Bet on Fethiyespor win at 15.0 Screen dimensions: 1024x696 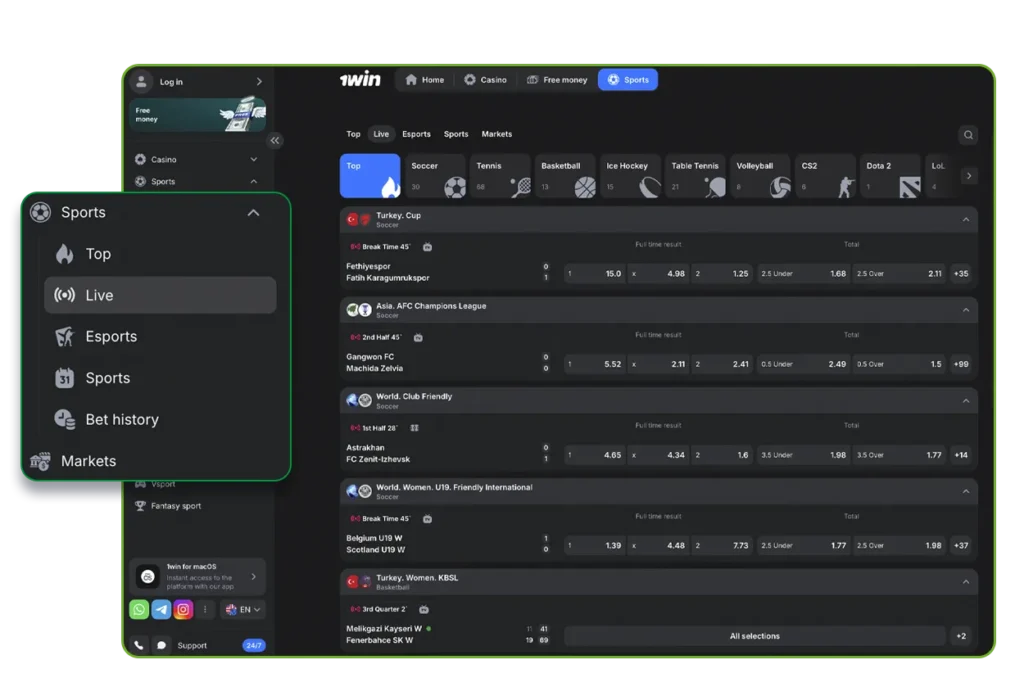click(595, 273)
